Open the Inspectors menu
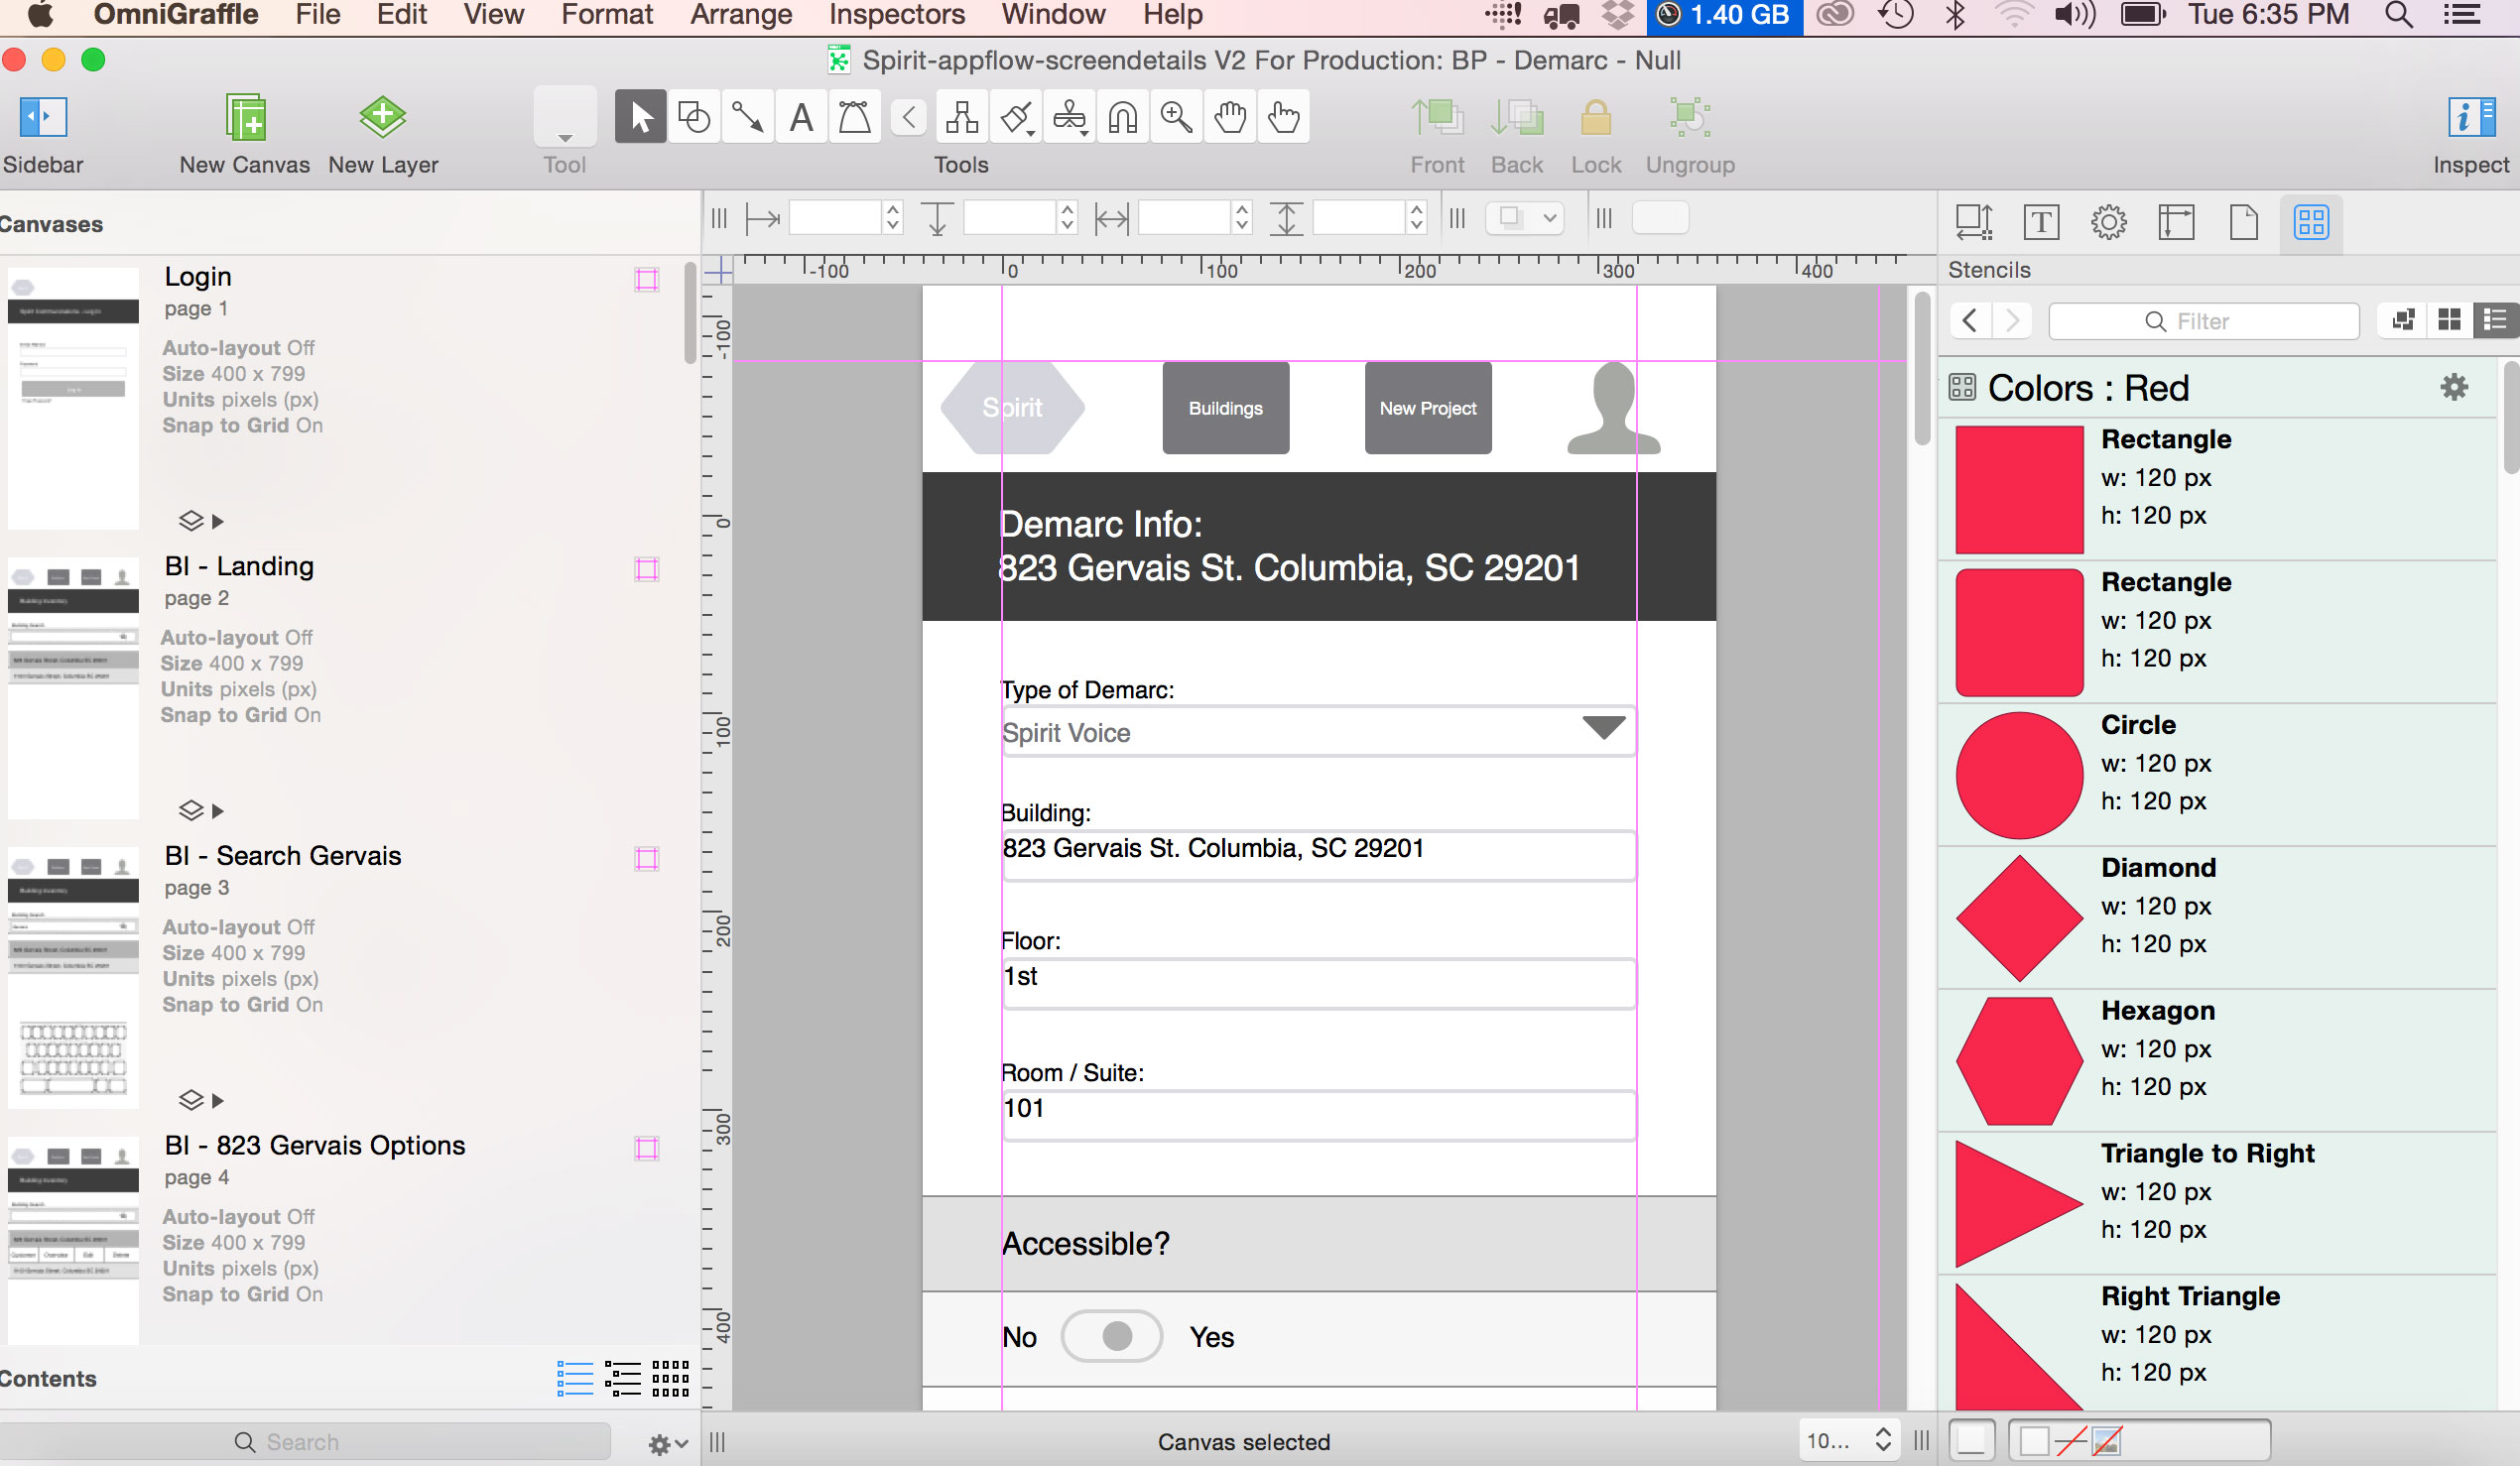 tap(897, 15)
